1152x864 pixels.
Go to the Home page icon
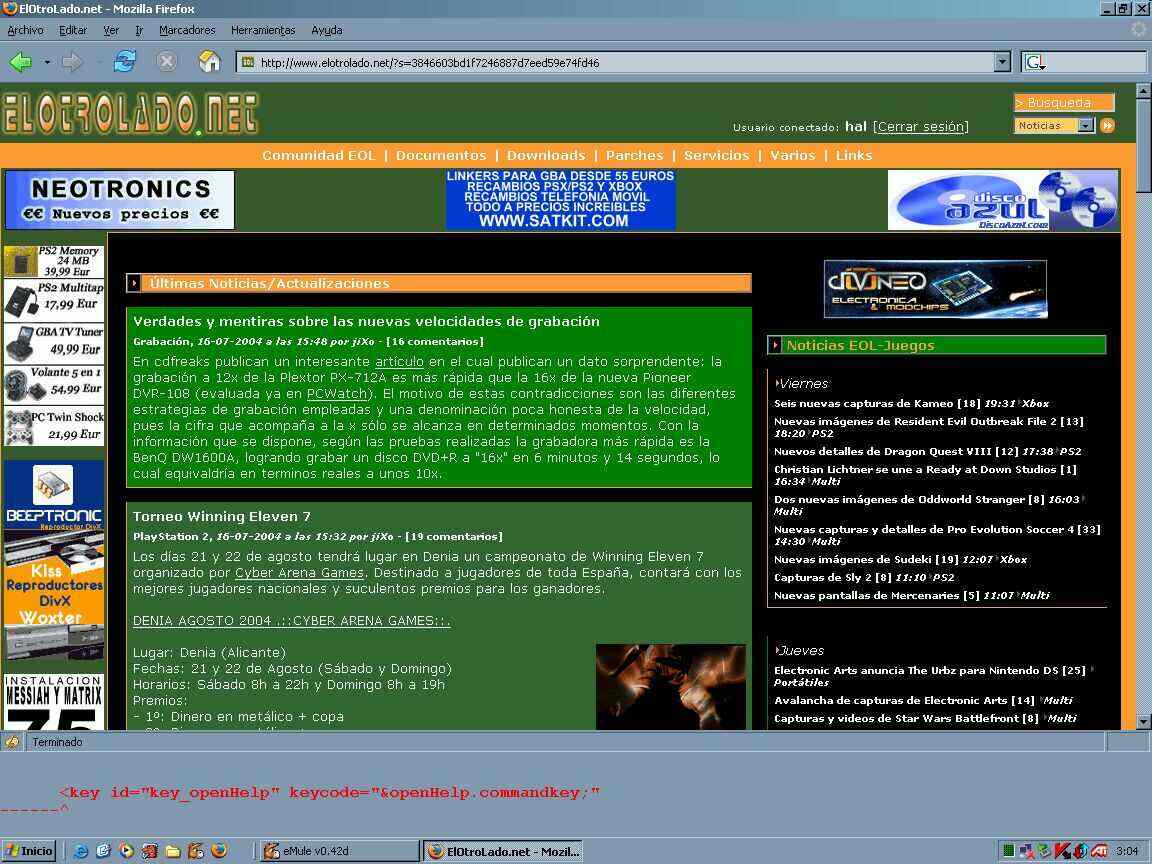click(209, 62)
